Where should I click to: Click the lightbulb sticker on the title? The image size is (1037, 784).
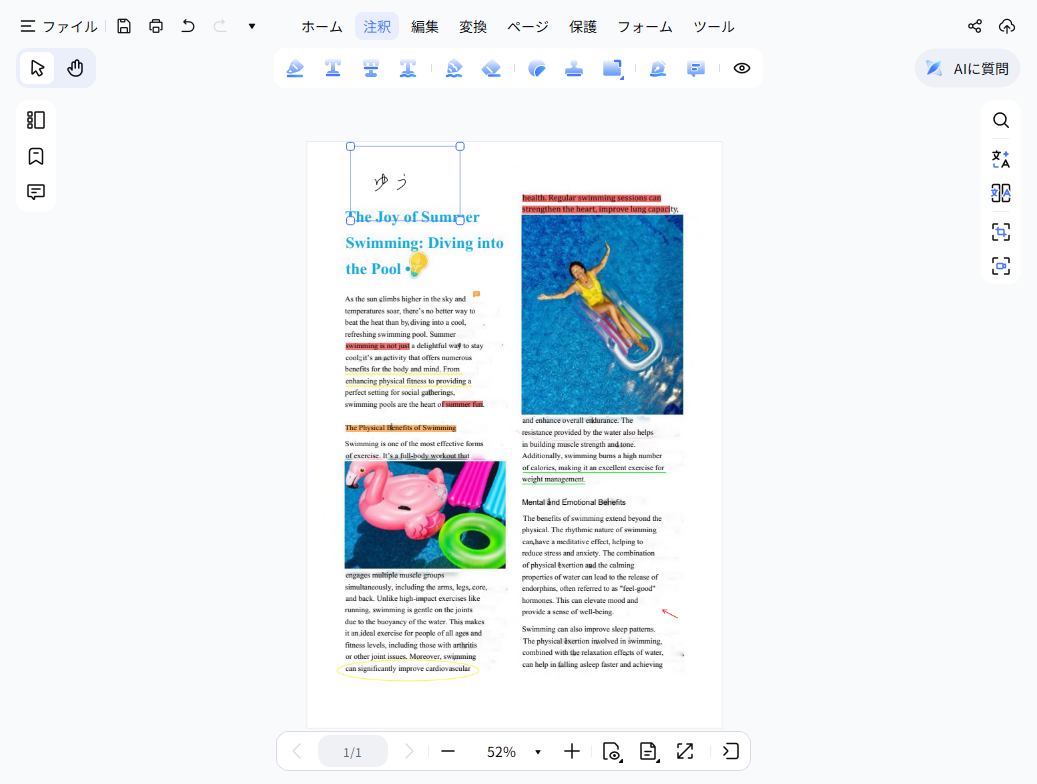coord(417,265)
